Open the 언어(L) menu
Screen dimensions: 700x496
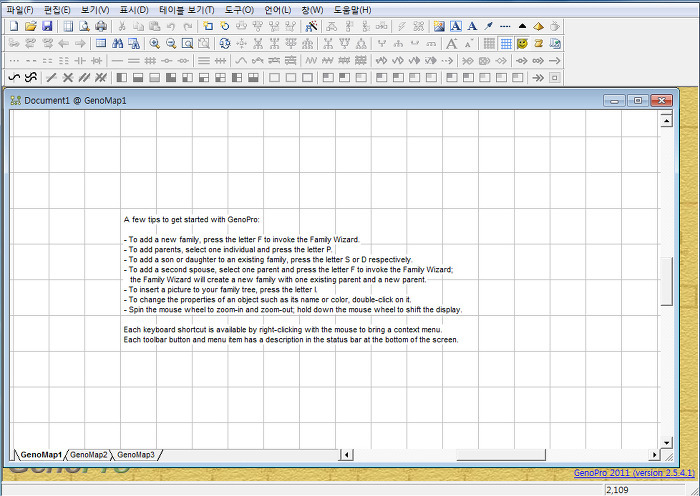tap(277, 10)
